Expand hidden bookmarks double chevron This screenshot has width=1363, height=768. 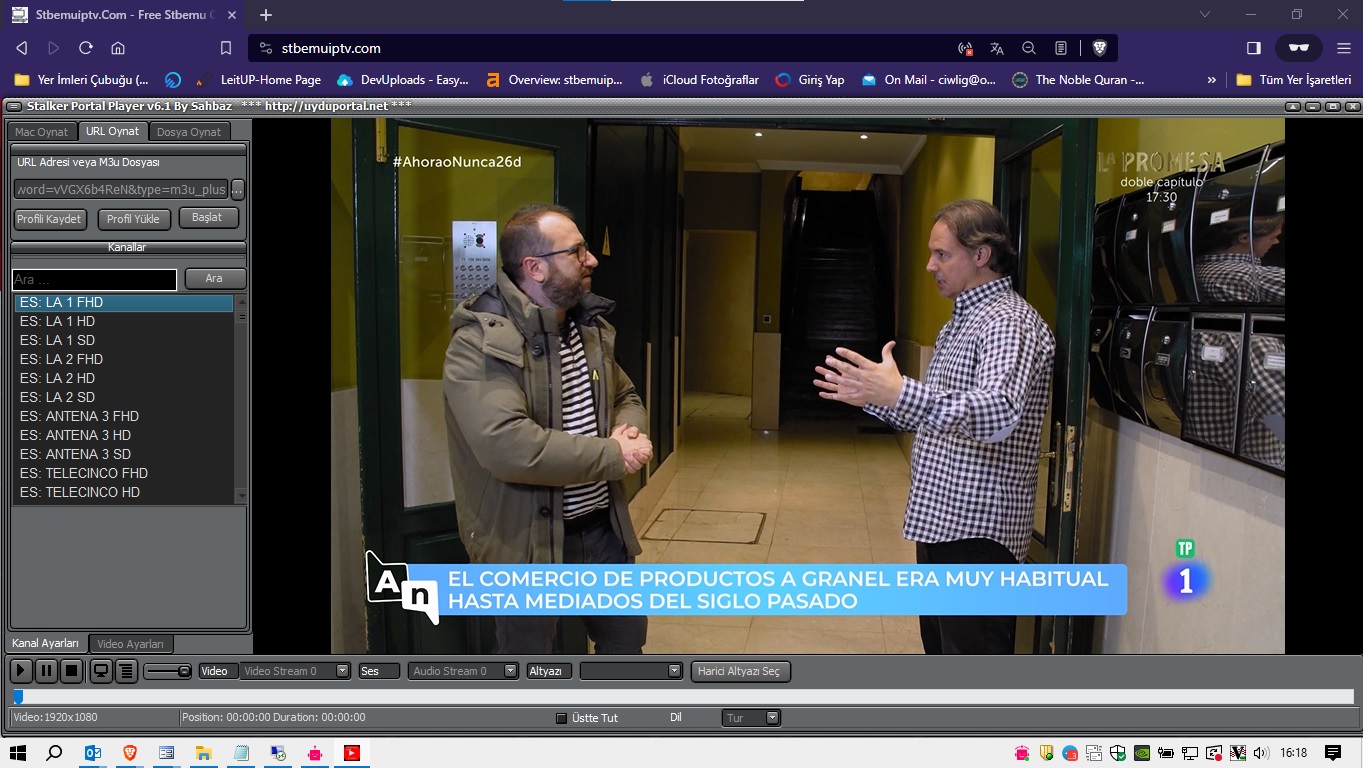pos(1212,80)
